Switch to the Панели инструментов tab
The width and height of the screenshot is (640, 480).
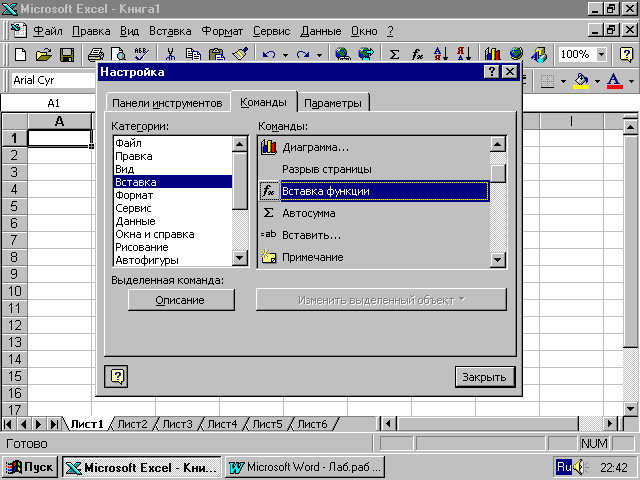[167, 103]
